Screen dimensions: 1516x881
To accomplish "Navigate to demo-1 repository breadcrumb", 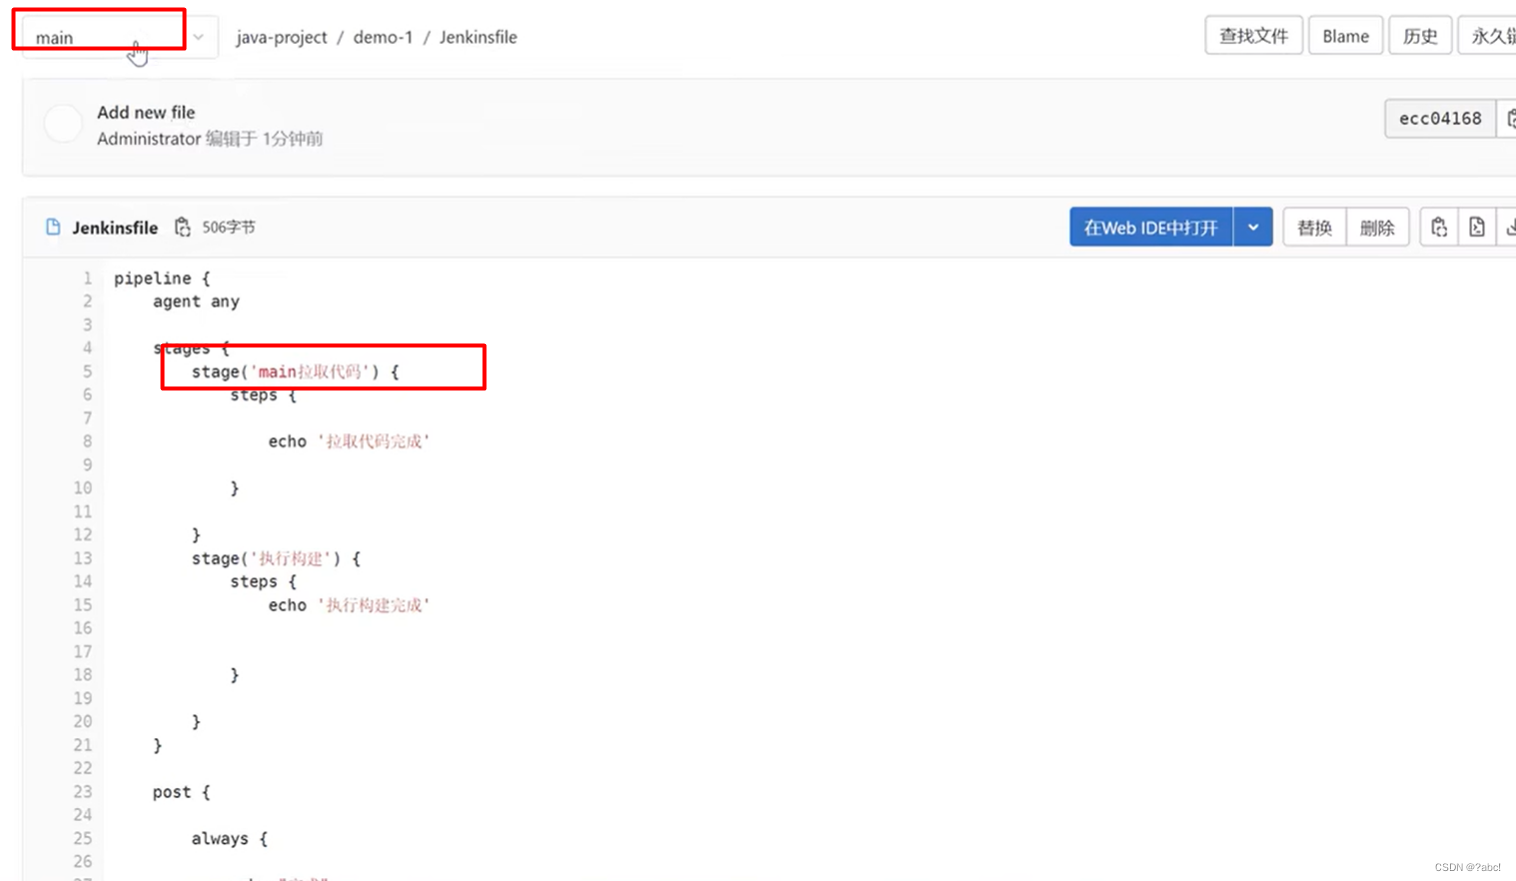I will (x=383, y=37).
